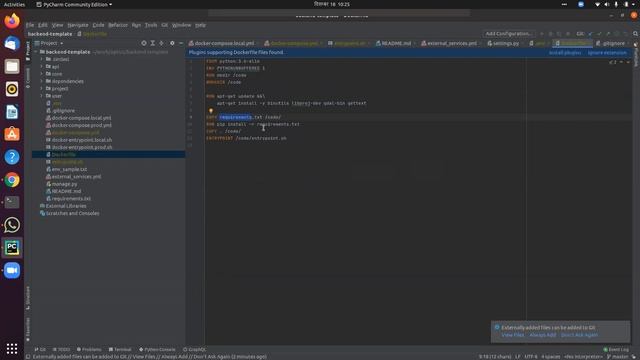Open the Python Console tool window
The image size is (640, 360).
157,349
